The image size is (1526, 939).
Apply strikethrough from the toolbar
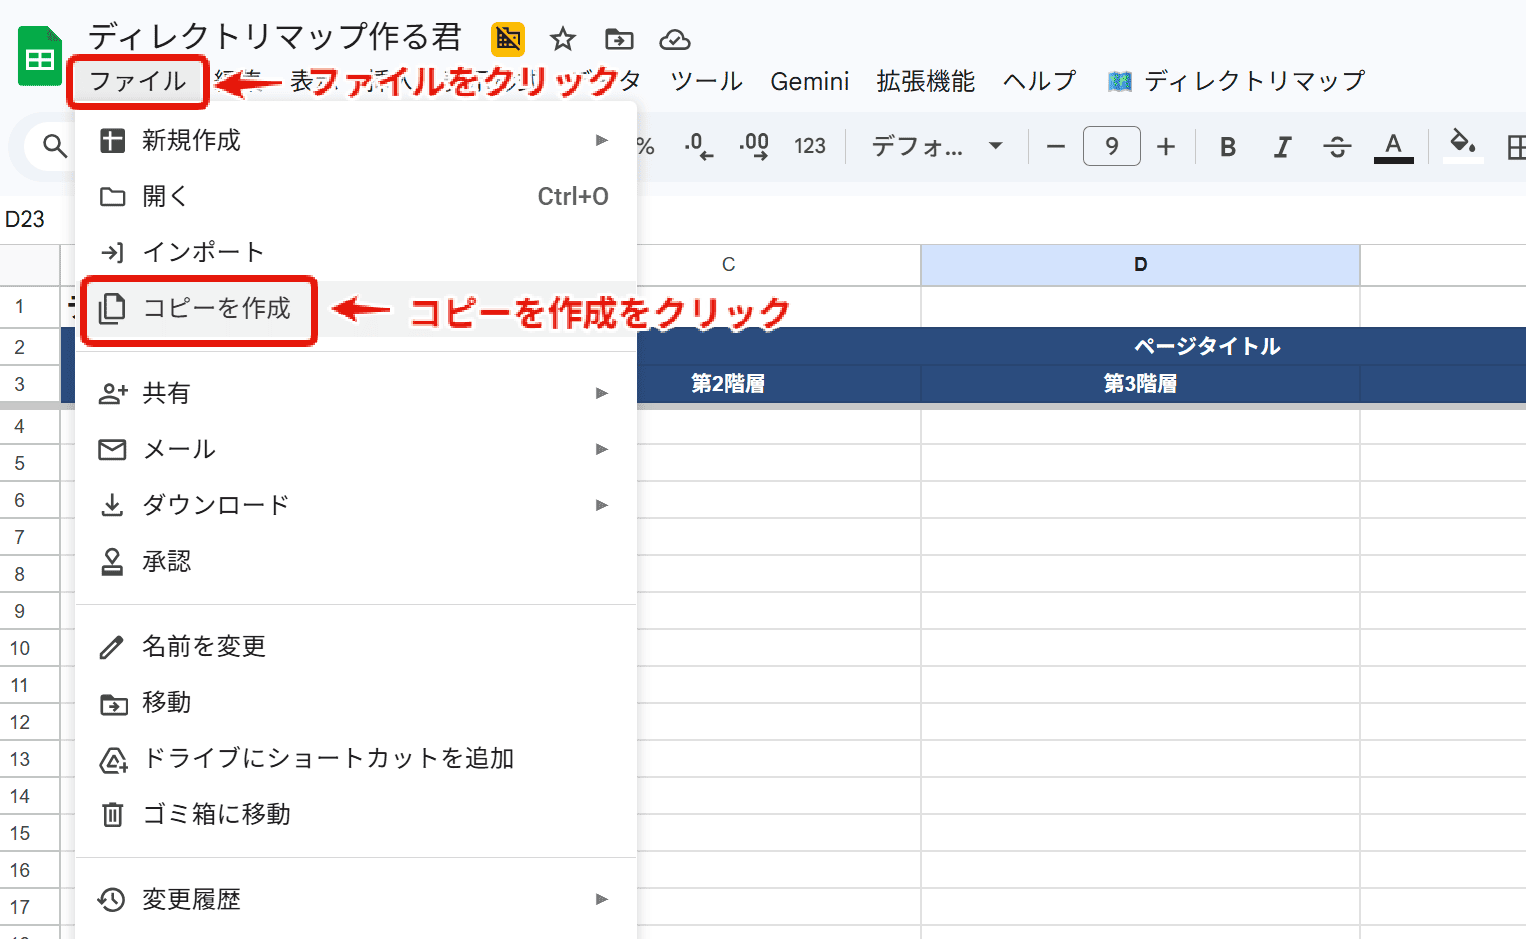(x=1337, y=147)
